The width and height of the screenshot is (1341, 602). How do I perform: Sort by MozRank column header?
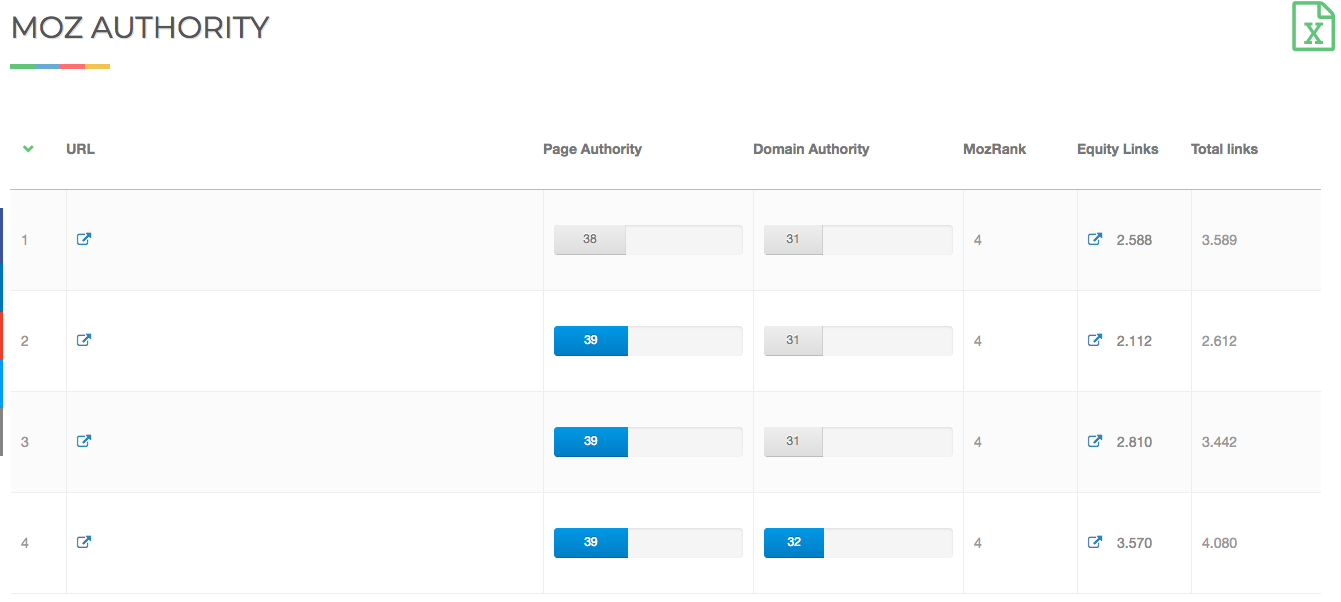994,149
